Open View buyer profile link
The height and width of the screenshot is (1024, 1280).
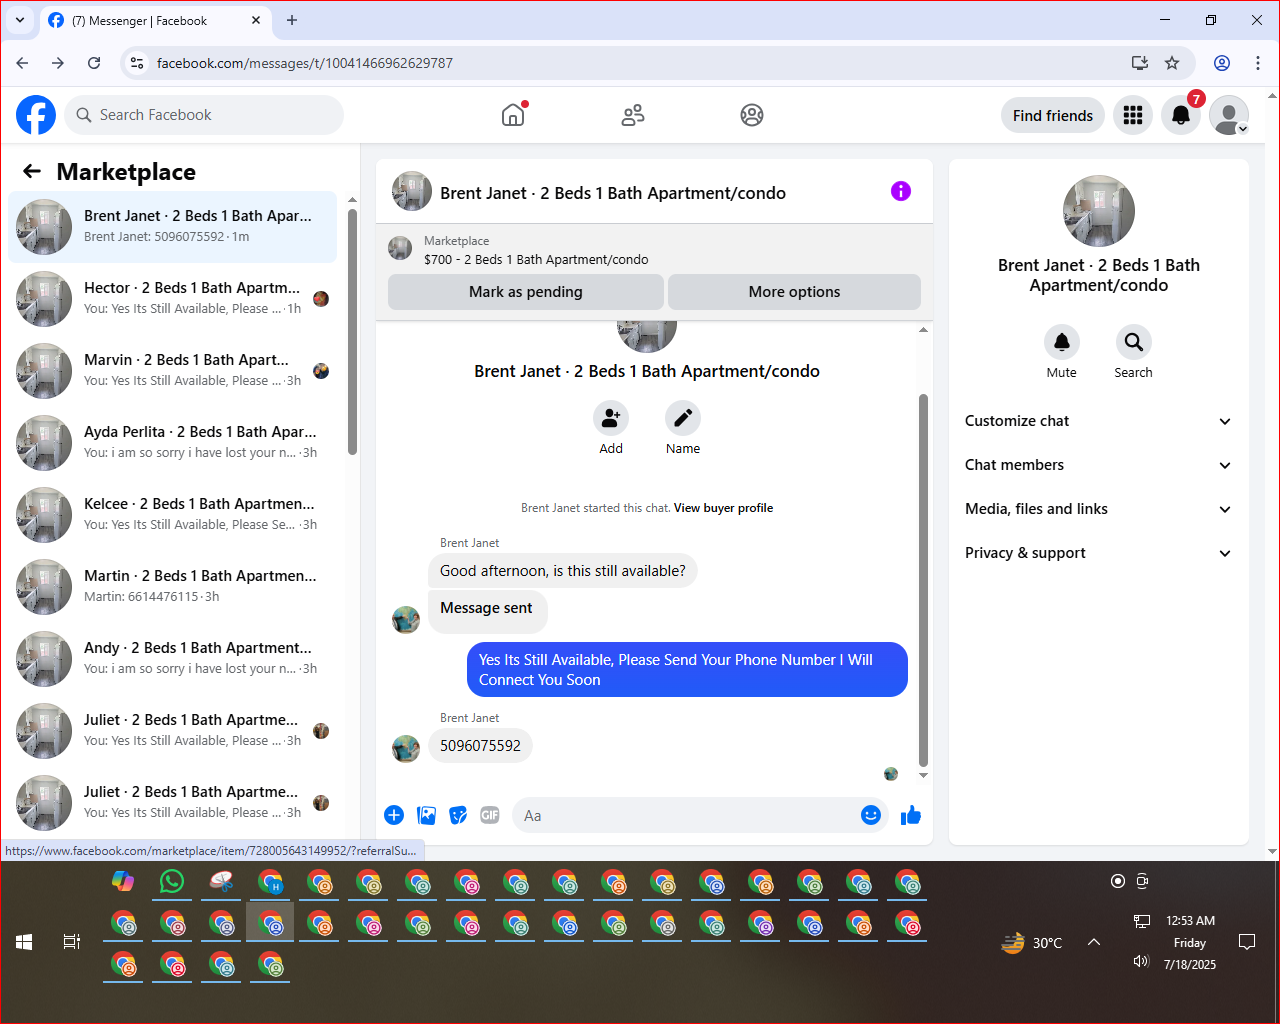[x=723, y=508]
